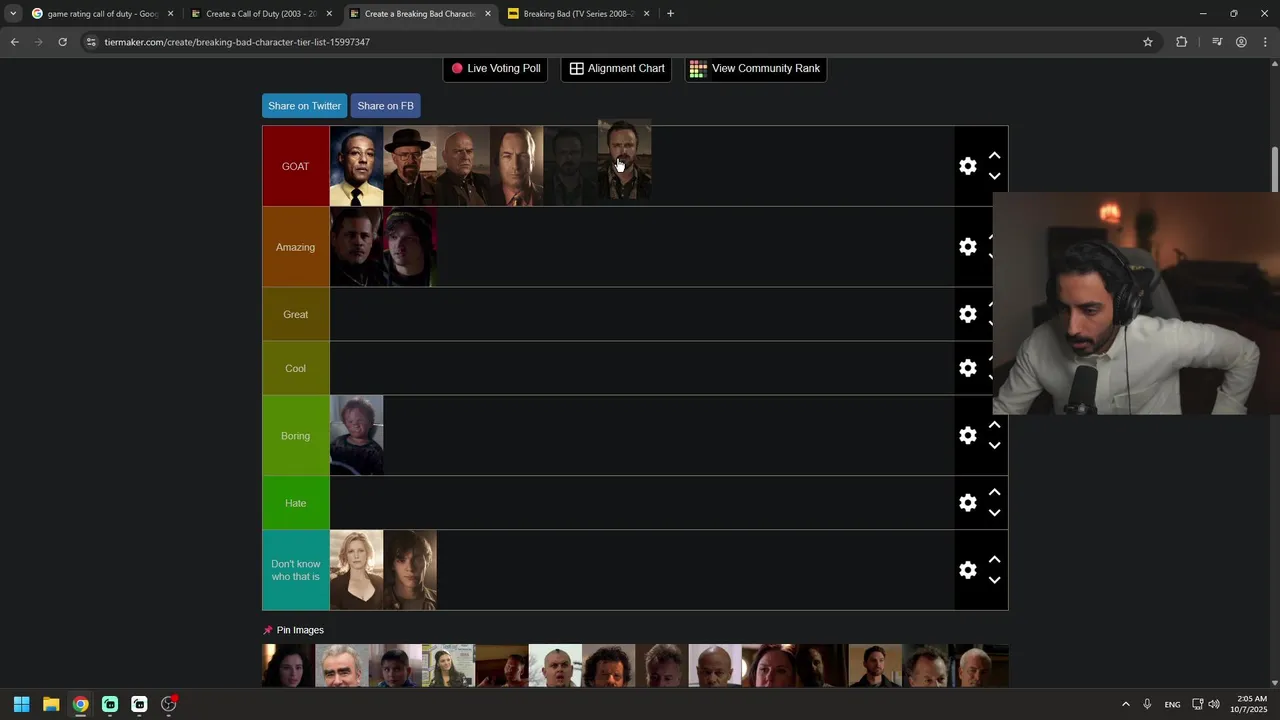Select the second character thumbnail in the Amazing row
Viewport: 1280px width, 720px height.
point(410,247)
